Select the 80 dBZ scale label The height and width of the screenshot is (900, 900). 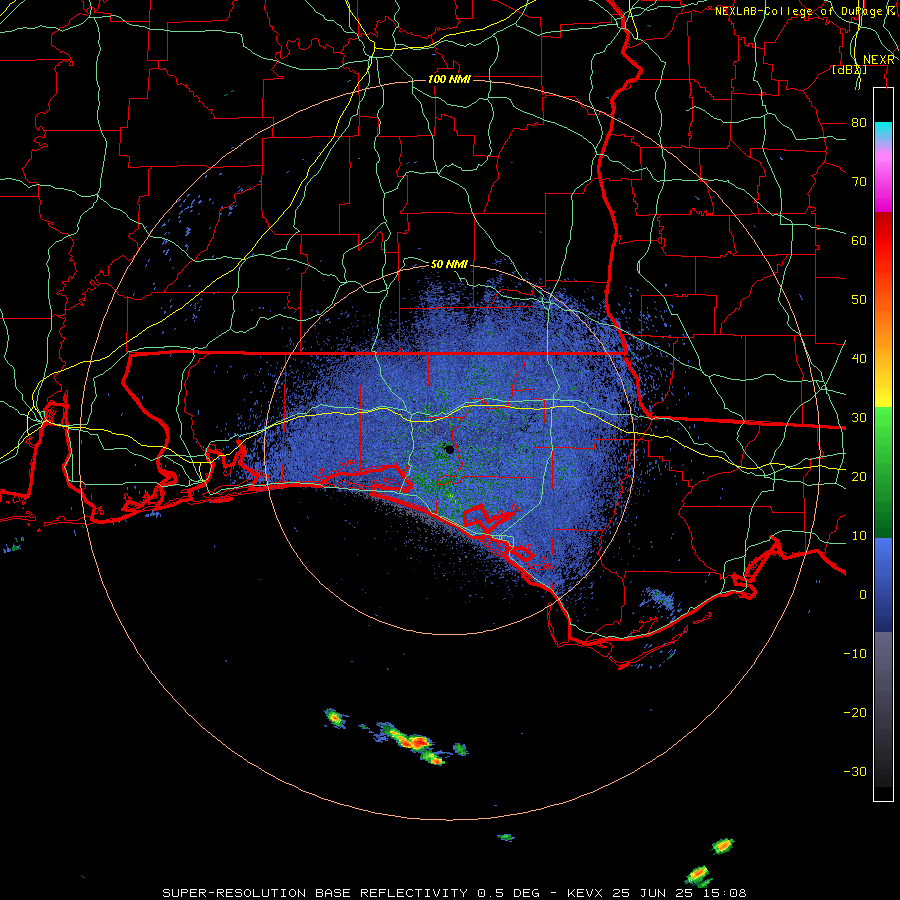[859, 123]
